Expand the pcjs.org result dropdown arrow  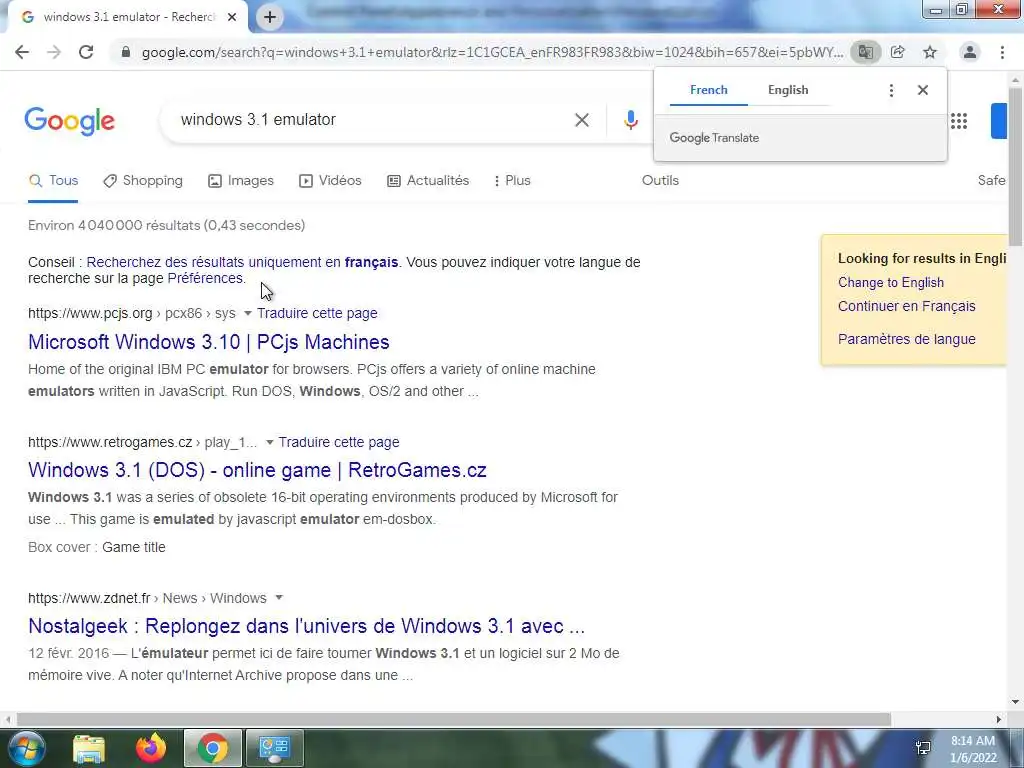point(248,313)
